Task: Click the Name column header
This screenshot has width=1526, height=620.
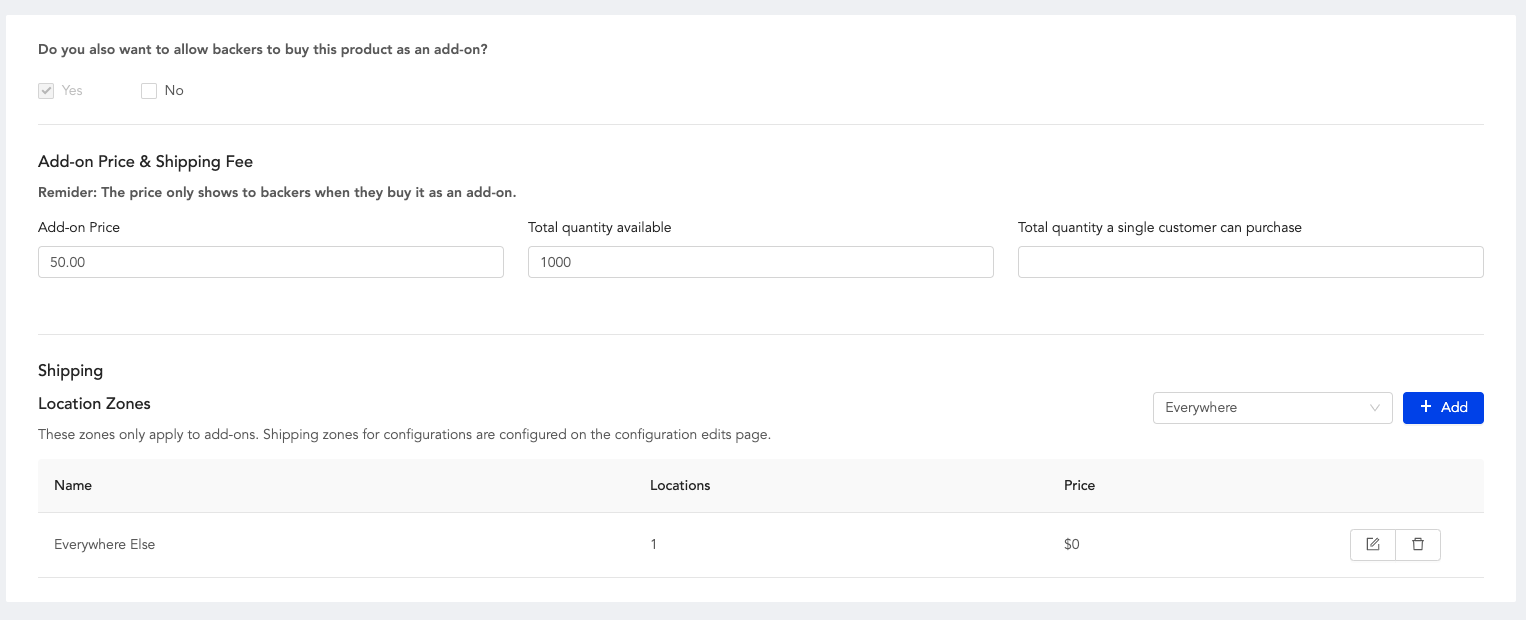Action: click(73, 486)
